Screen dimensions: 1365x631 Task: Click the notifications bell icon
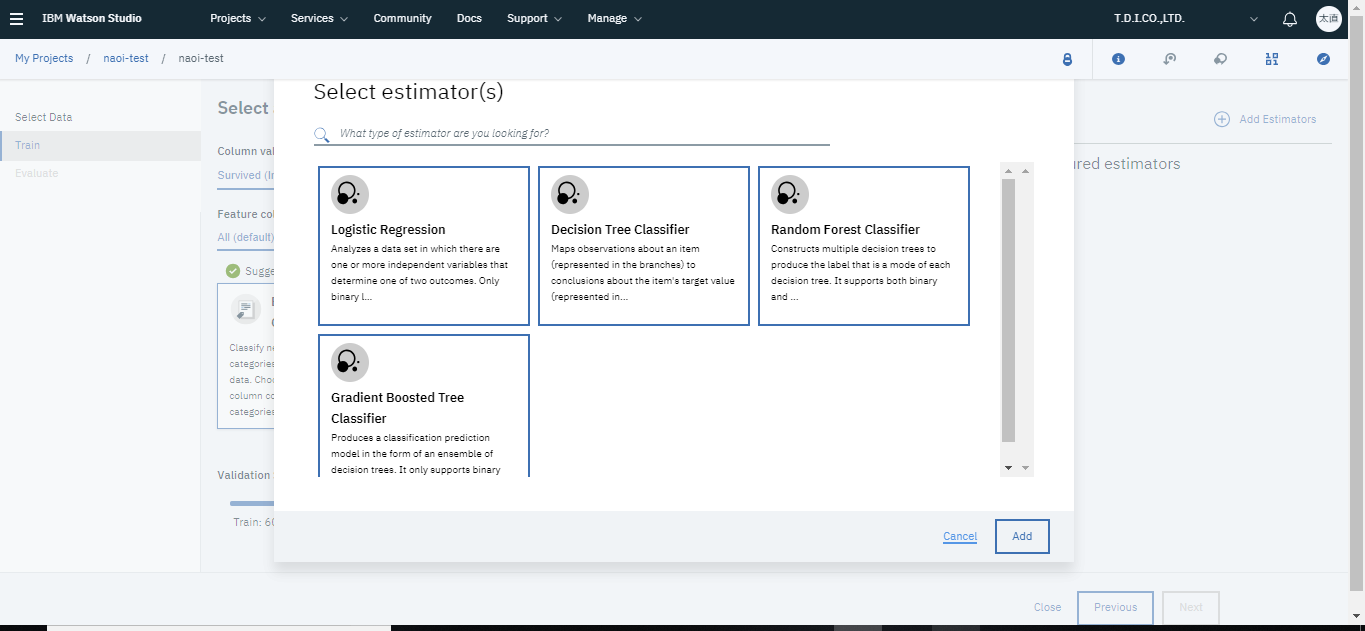coord(1290,19)
